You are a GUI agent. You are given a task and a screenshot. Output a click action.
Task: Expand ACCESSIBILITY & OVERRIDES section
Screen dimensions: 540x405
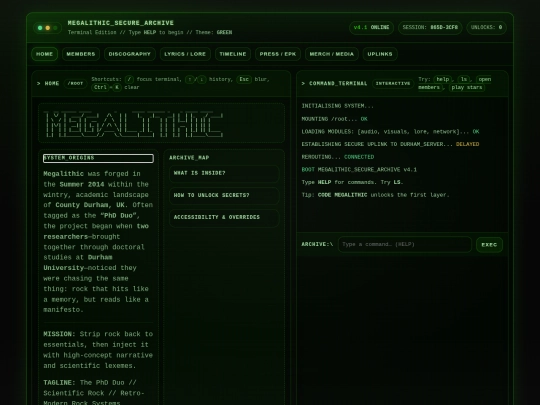[x=224, y=217]
